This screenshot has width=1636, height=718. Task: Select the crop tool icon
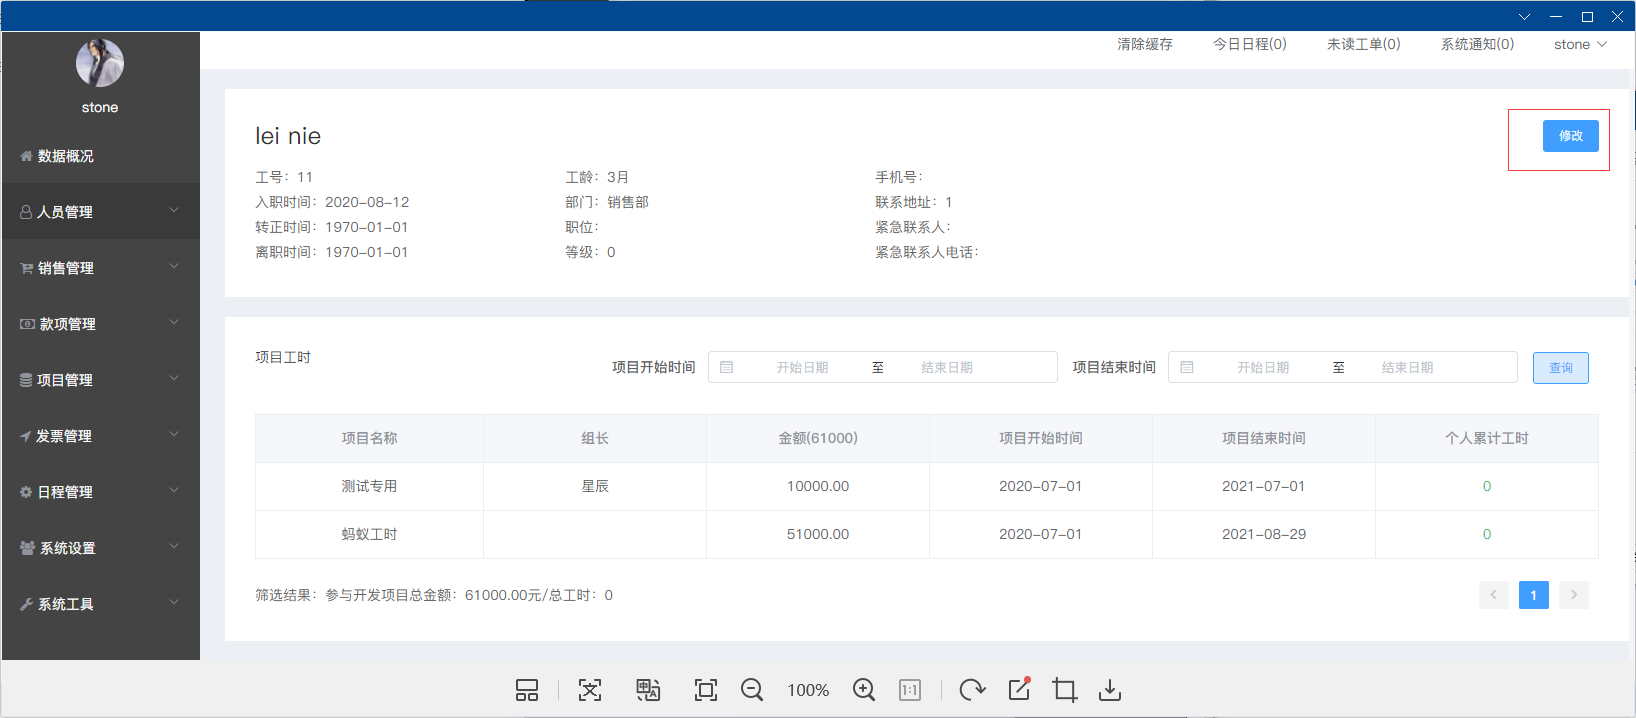click(x=1065, y=690)
